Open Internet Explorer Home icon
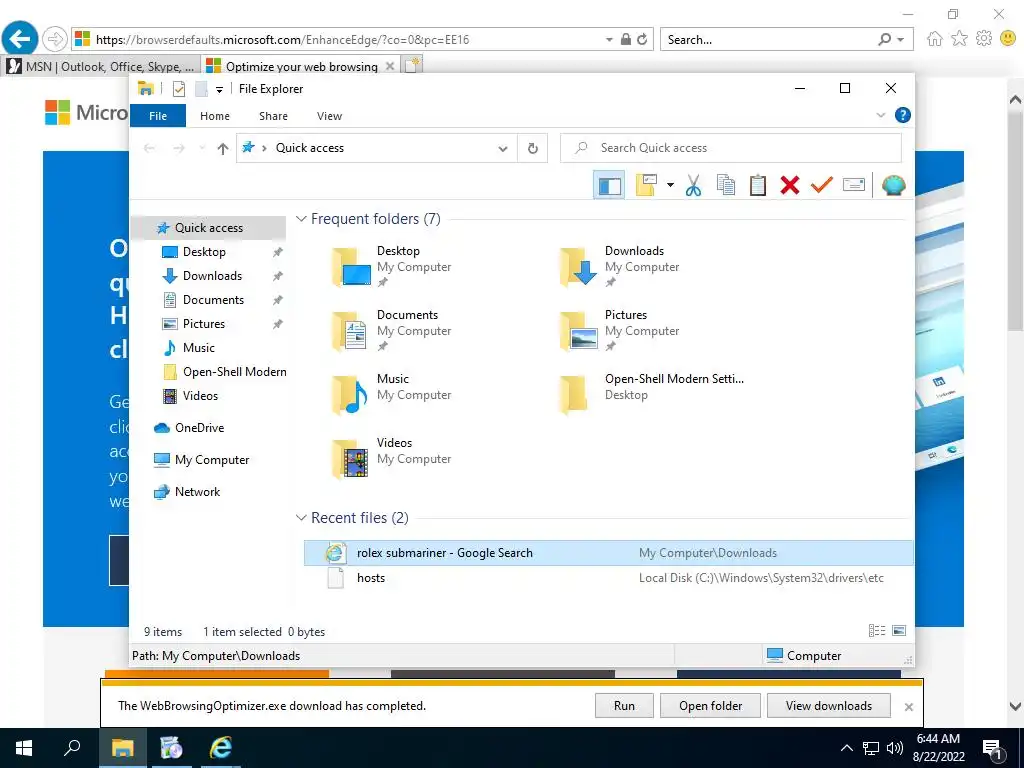Screen dimensions: 1024x768 pos(935,39)
